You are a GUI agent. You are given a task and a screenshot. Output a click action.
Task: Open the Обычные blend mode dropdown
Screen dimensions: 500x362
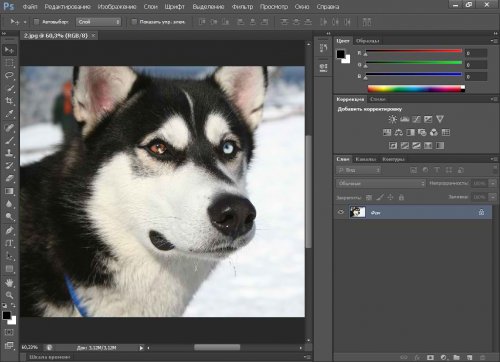pyautogui.click(x=381, y=183)
